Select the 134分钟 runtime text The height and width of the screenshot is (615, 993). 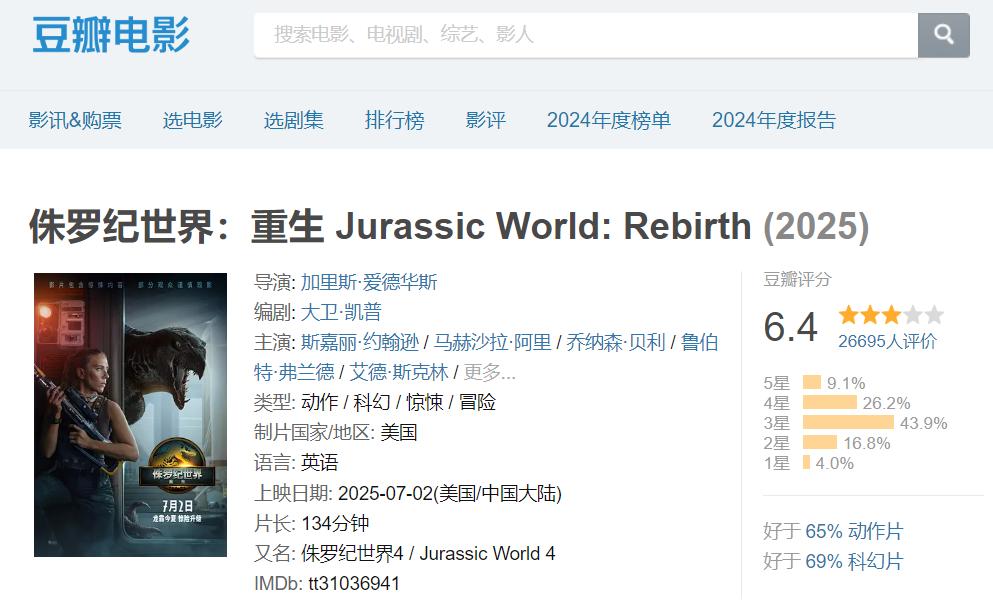point(335,524)
